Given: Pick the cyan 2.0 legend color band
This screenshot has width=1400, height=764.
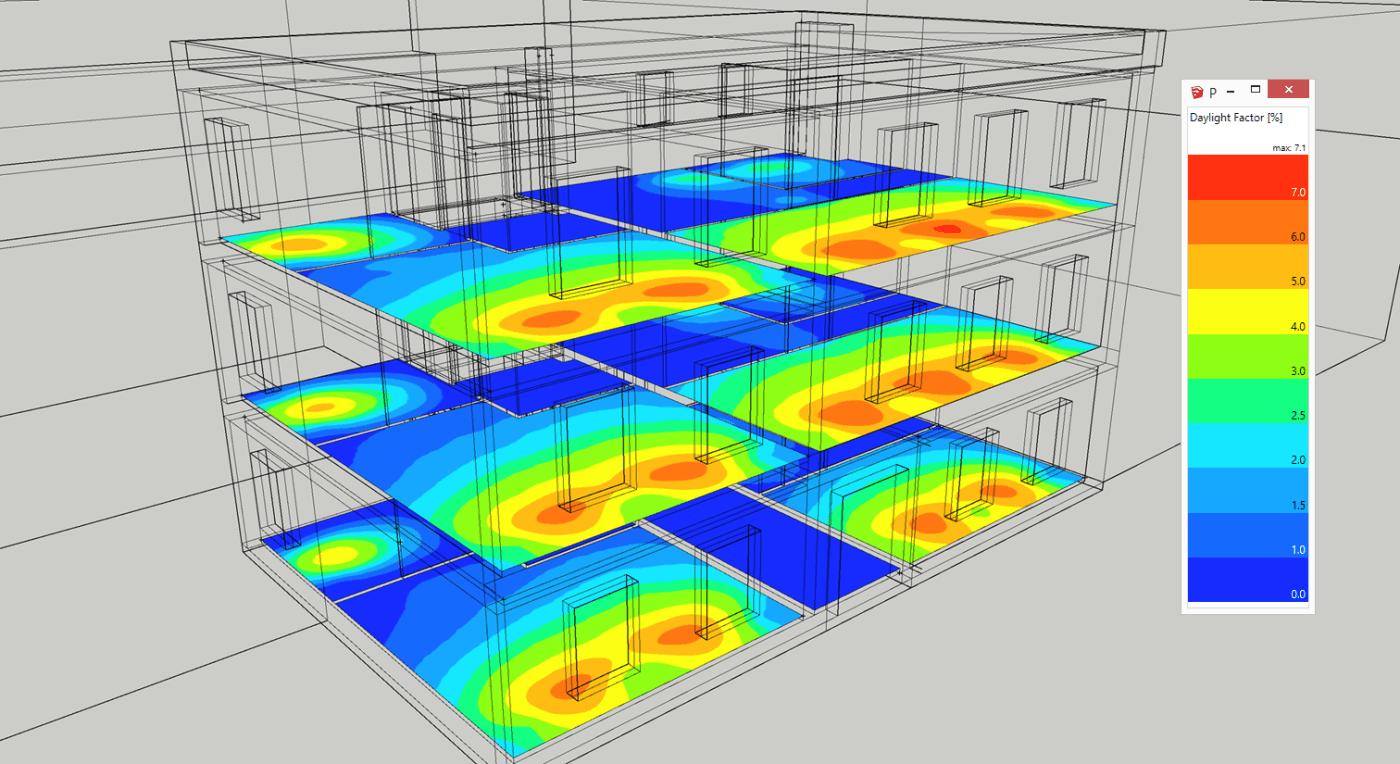Looking at the screenshot, I should tap(1247, 446).
